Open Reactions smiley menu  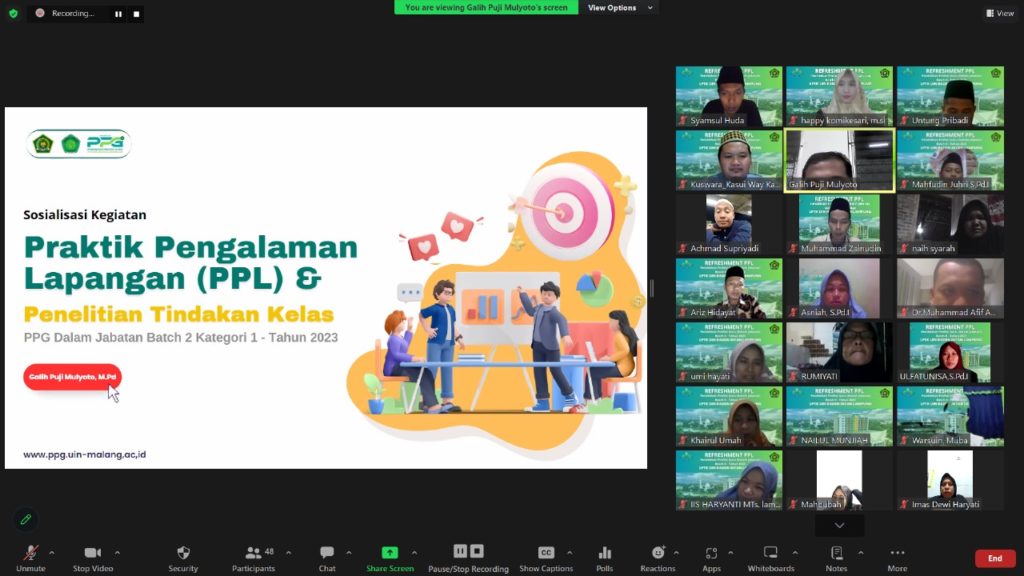coord(658,558)
